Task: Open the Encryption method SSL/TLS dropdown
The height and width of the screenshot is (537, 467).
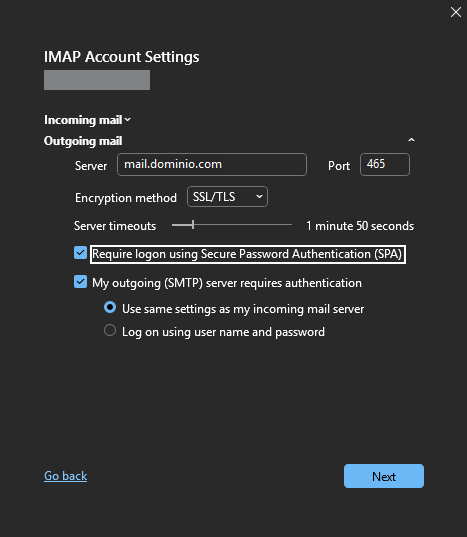Action: point(227,197)
